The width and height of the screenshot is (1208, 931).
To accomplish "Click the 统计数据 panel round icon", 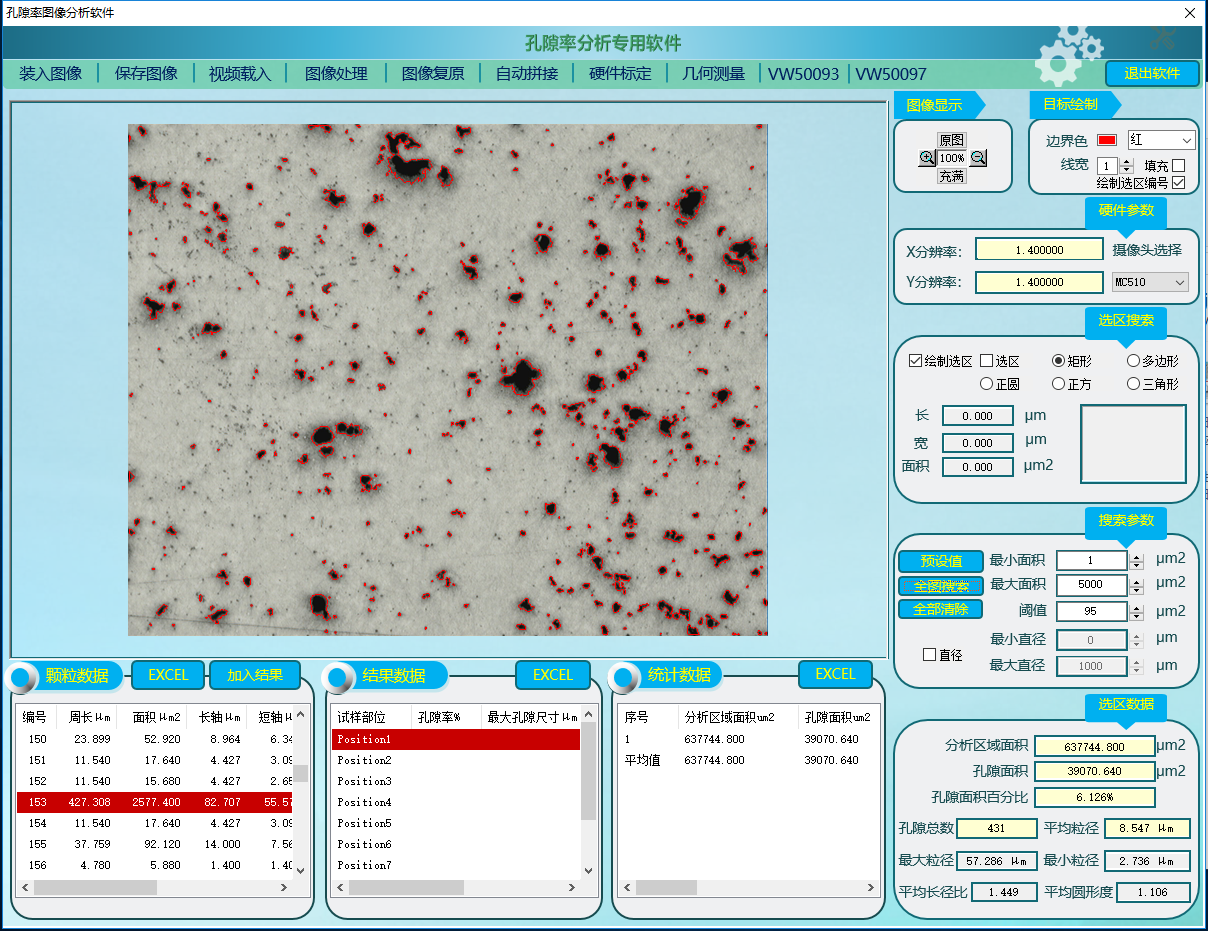I will 625,677.
